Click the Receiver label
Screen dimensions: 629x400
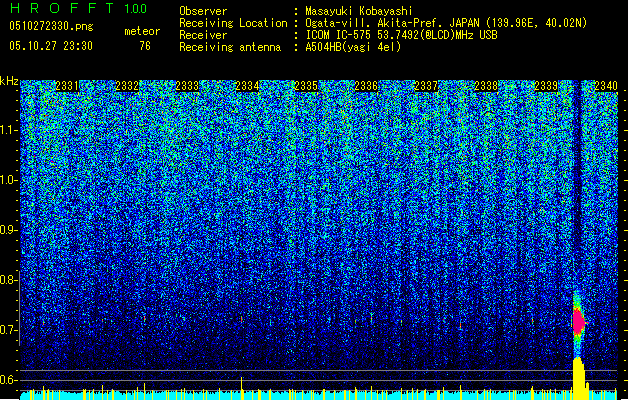[203, 35]
